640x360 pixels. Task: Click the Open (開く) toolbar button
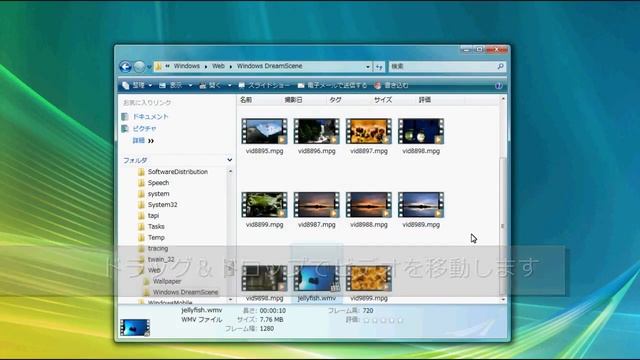[x=211, y=85]
